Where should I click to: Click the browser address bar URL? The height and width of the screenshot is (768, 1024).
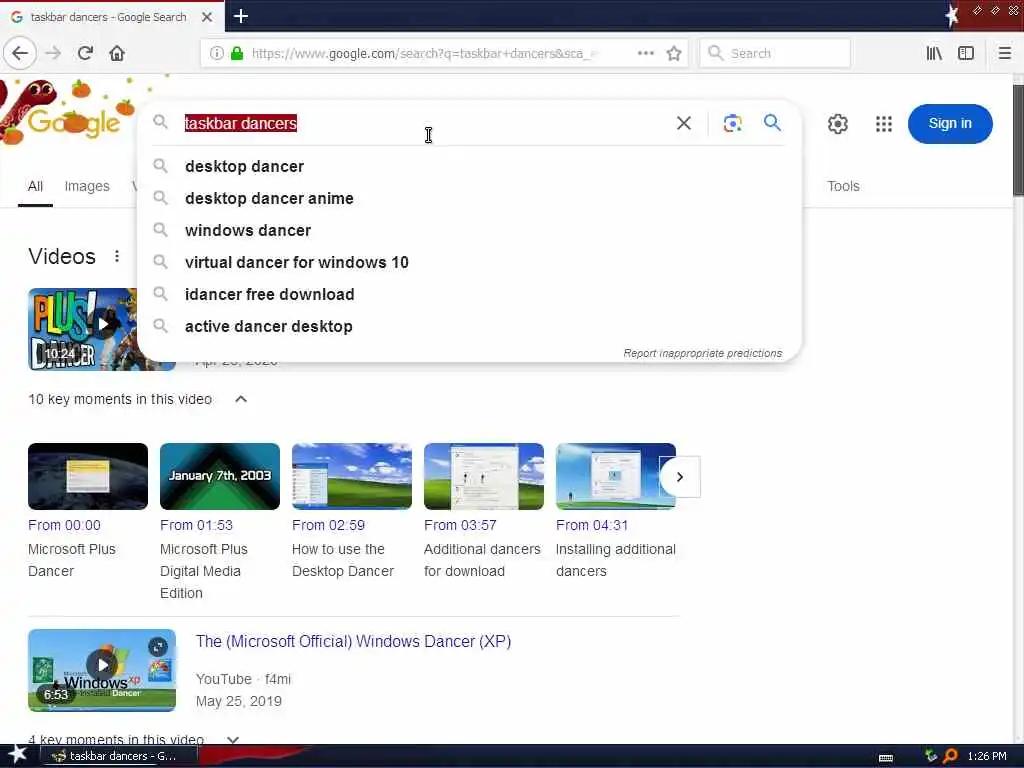click(x=423, y=54)
